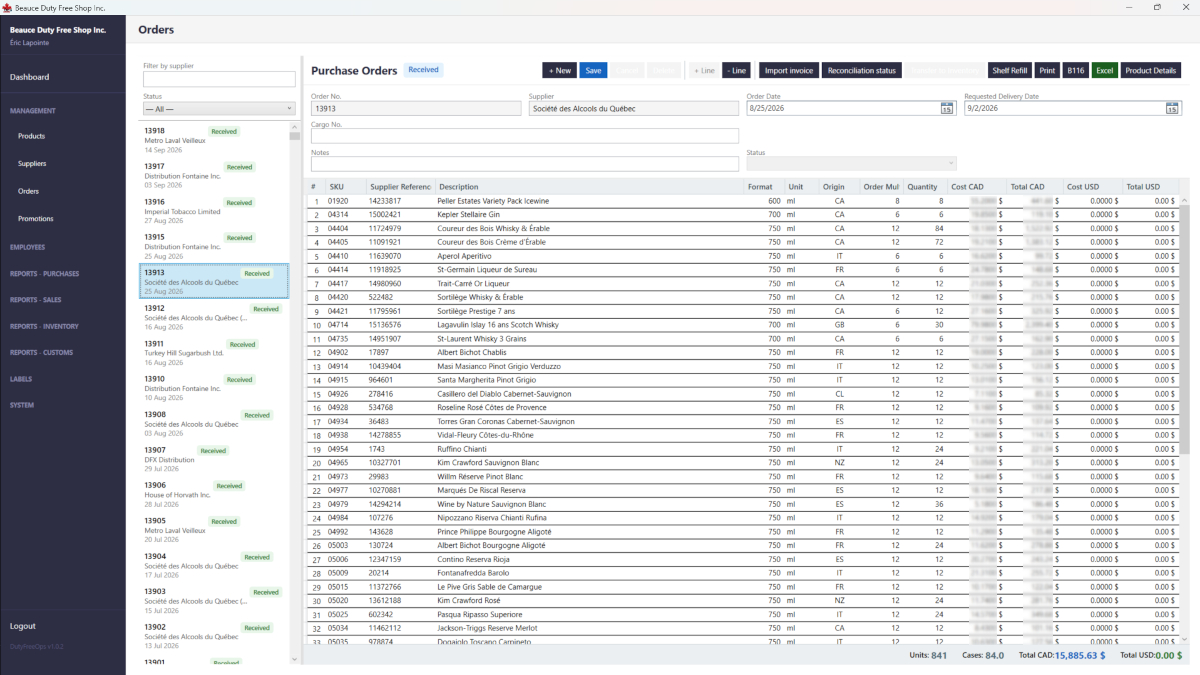The height and width of the screenshot is (675, 1200).
Task: Click the B116 button
Action: 1075,70
